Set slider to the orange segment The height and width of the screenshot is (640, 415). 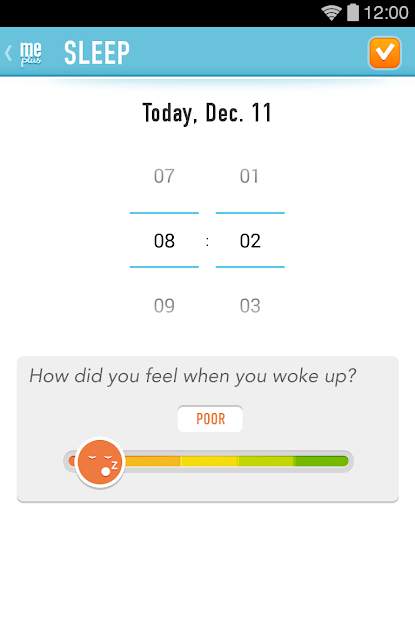click(x=153, y=461)
